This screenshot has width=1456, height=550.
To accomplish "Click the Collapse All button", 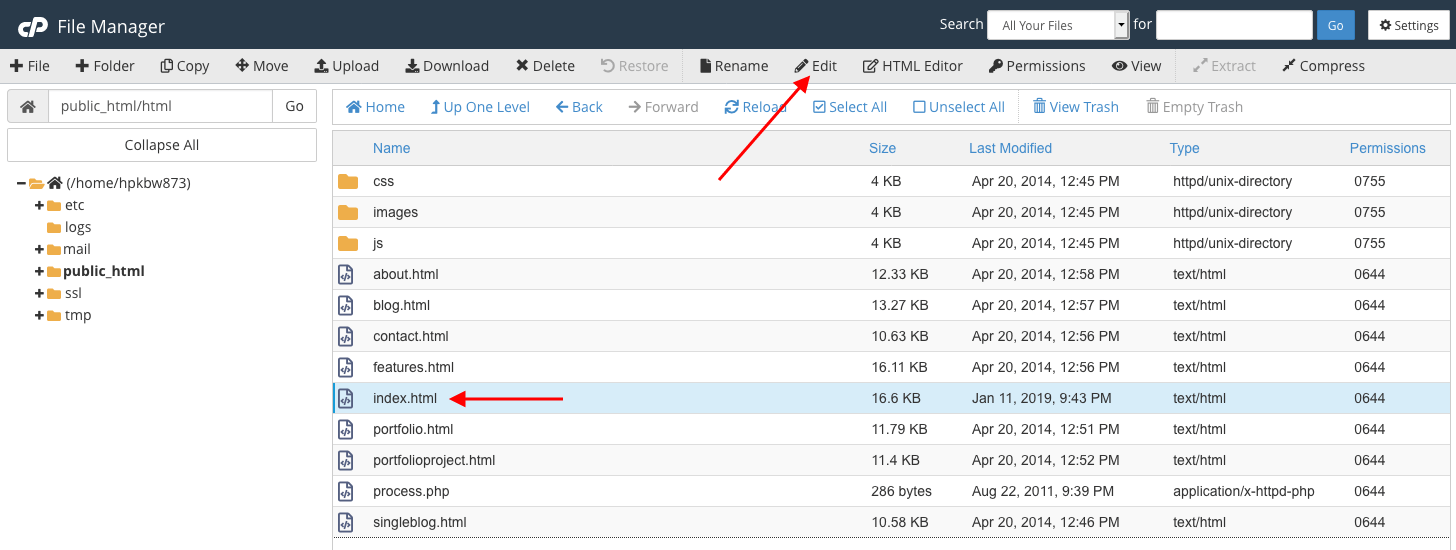I will click(162, 145).
